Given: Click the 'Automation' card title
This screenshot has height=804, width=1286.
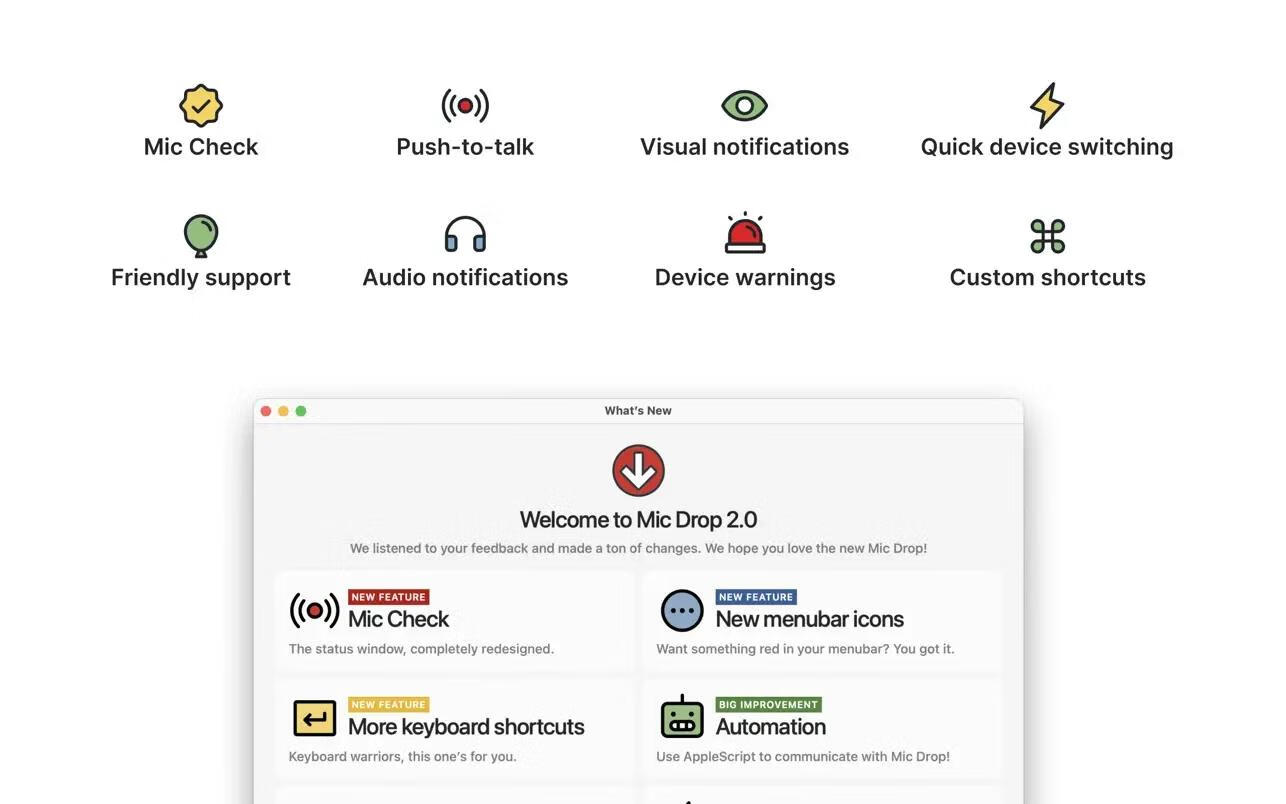Looking at the screenshot, I should point(770,727).
